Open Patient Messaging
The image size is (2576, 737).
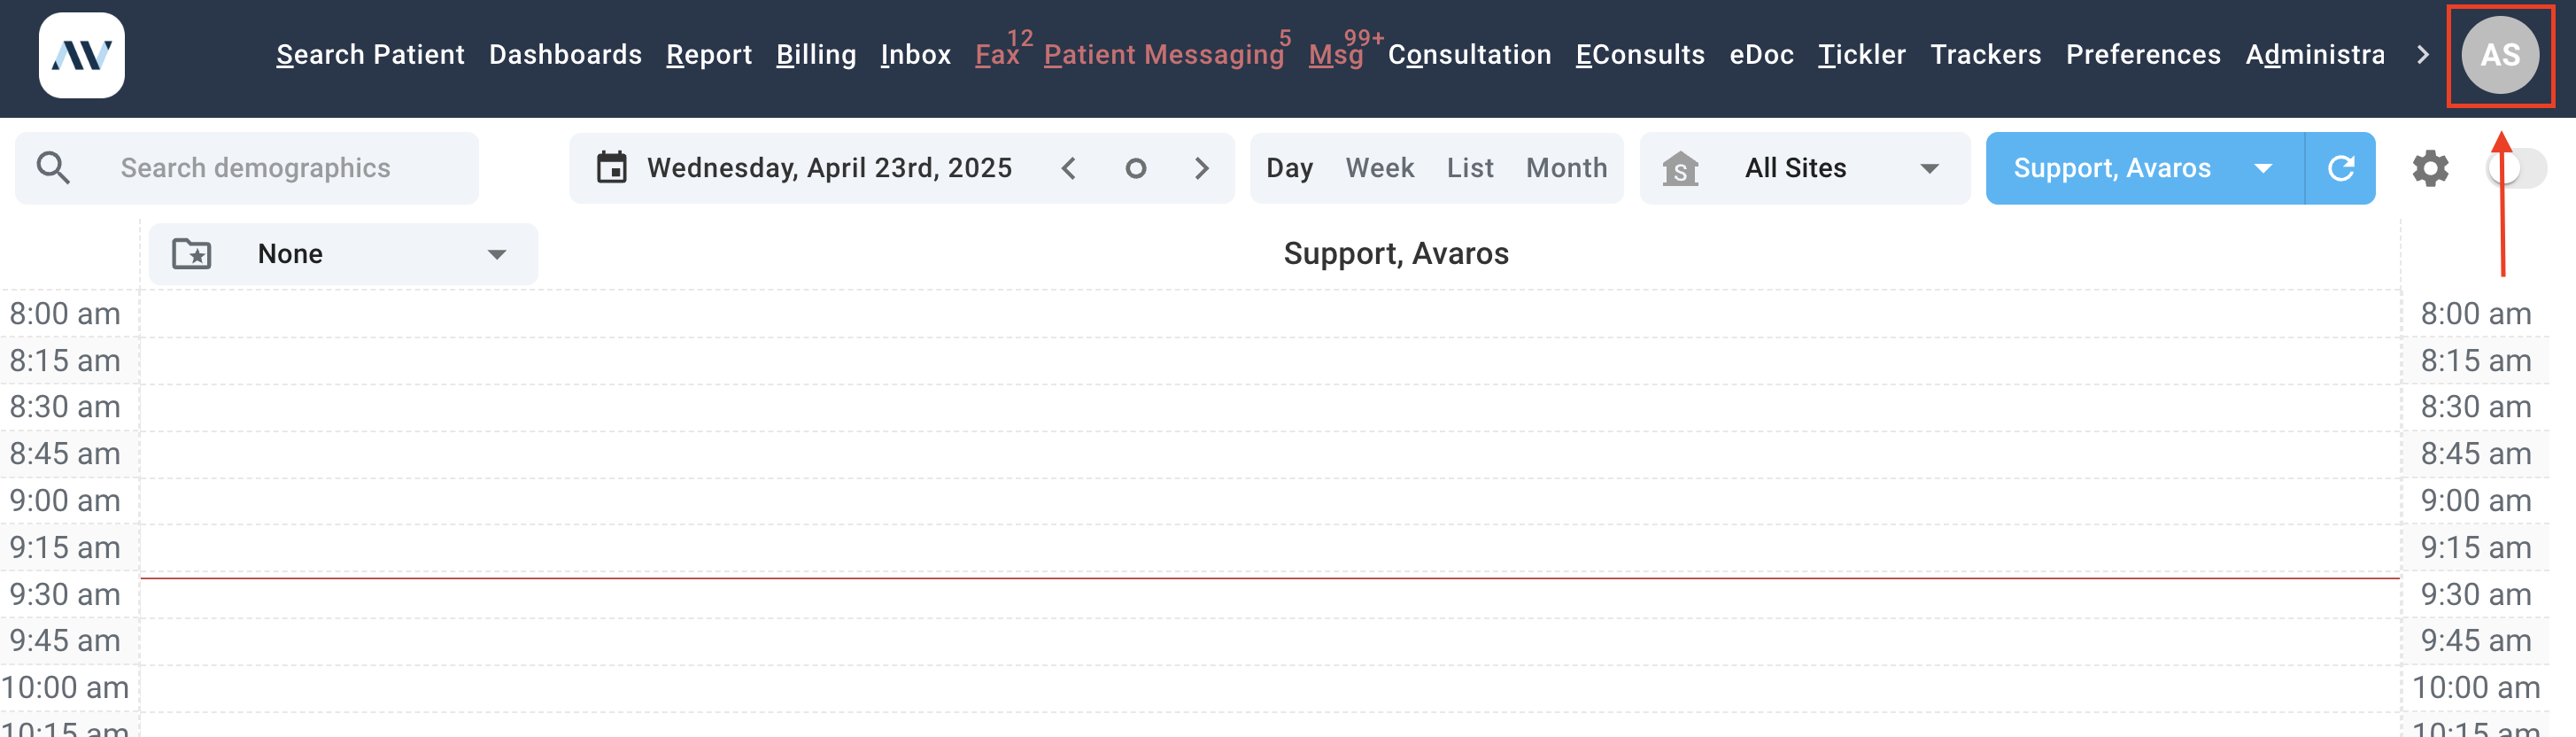(x=1163, y=55)
